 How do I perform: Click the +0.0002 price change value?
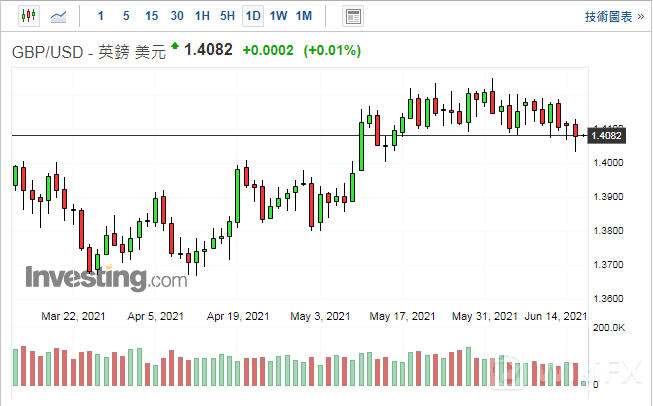click(x=268, y=51)
